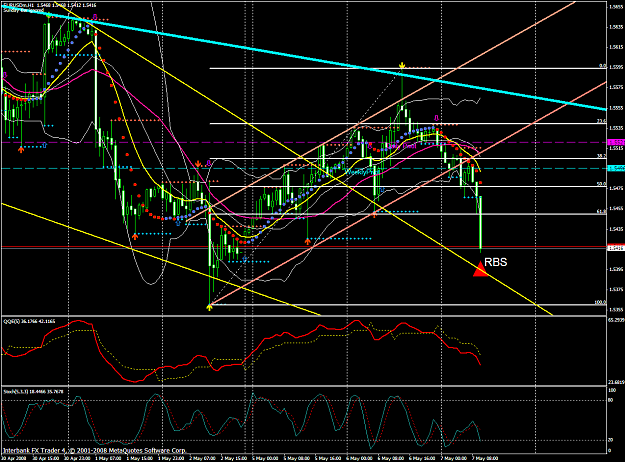Select the EURUSDm,H1 chart title text
The width and height of the screenshot is (625, 462).
[x=19, y=5]
